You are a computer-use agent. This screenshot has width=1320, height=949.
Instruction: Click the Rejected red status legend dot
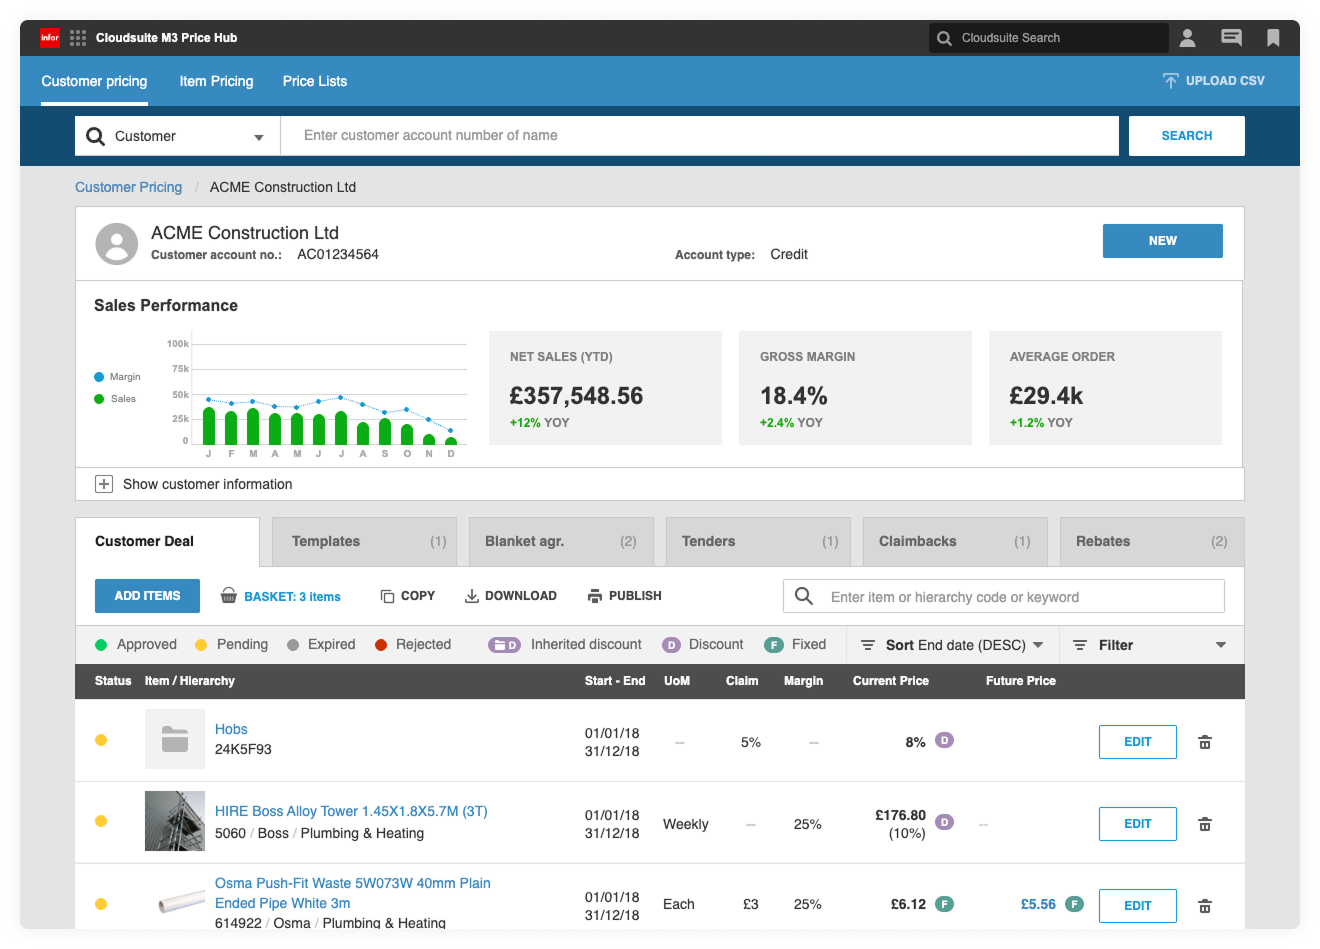click(x=381, y=645)
